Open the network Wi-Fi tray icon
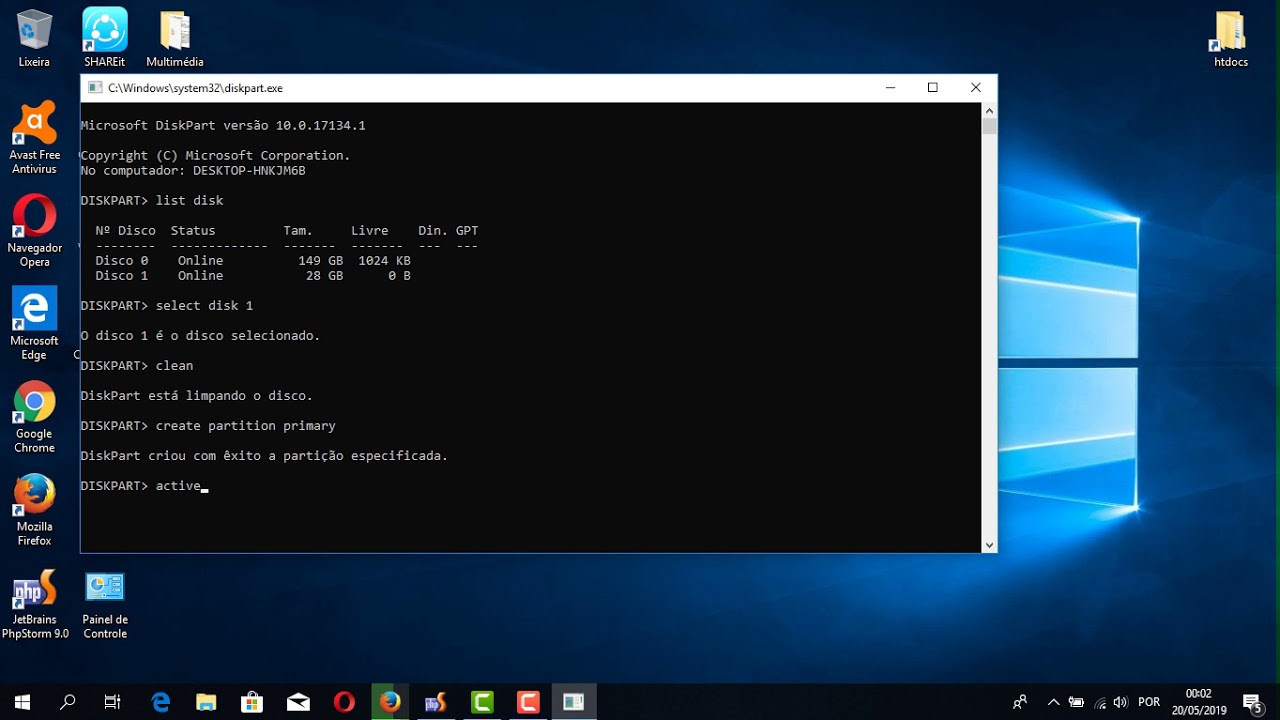 pos(1100,702)
